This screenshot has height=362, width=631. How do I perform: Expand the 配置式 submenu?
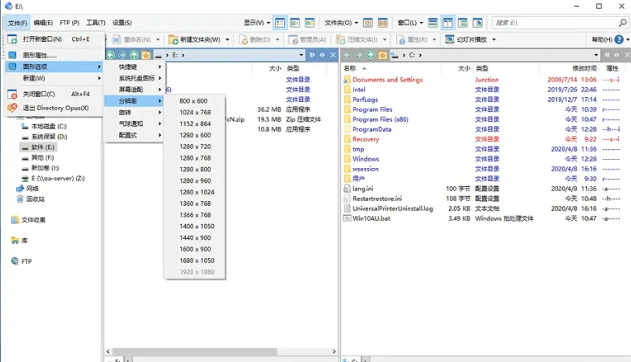tap(134, 135)
